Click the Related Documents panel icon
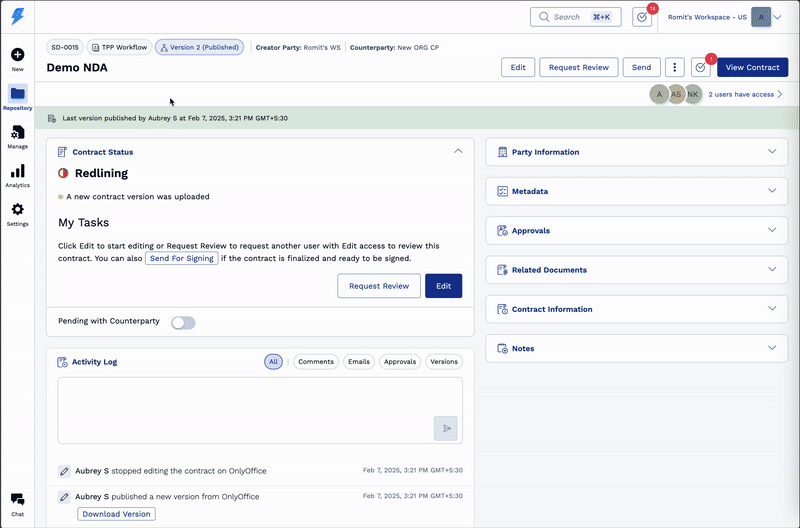This screenshot has height=528, width=800. pyautogui.click(x=503, y=270)
